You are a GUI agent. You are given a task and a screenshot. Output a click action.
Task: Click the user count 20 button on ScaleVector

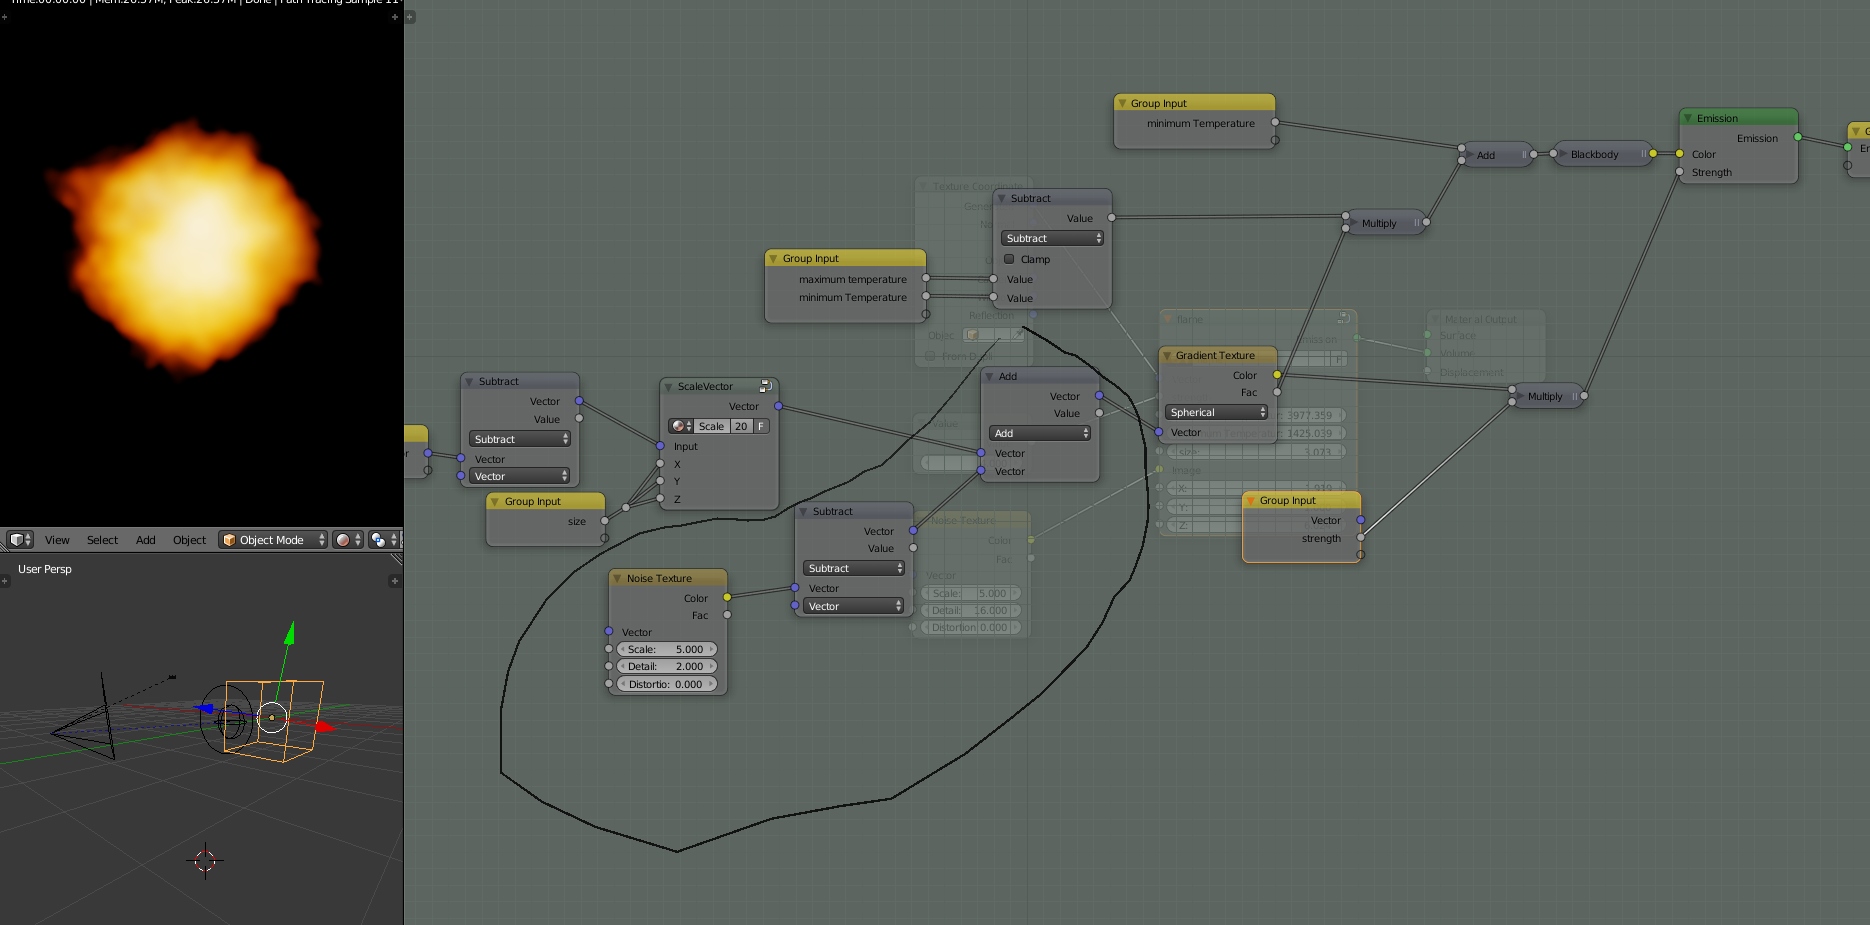tap(742, 426)
